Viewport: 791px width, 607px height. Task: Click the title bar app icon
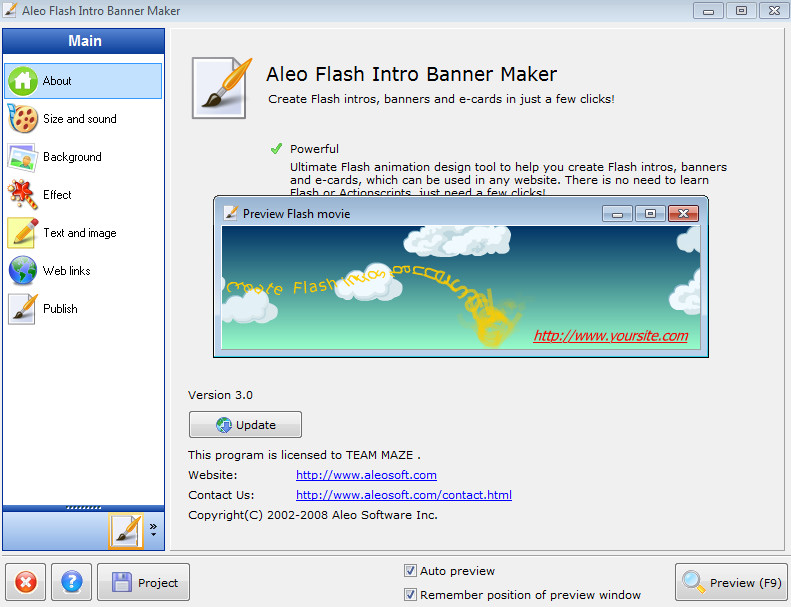(x=10, y=10)
